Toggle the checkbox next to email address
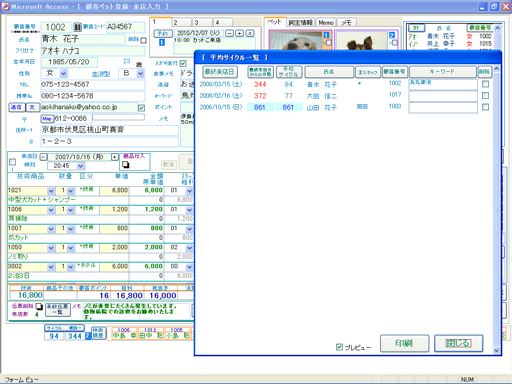Image resolution: width=512 pixels, height=384 pixels. point(141,108)
